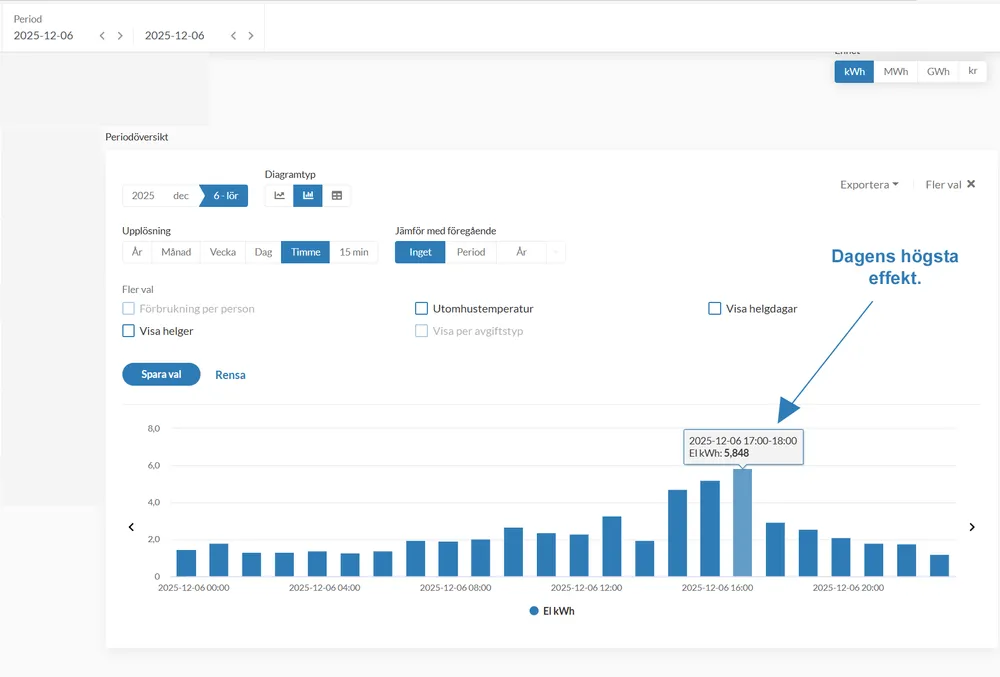This screenshot has height=677, width=1000.
Task: Open the Exportera dropdown menu
Action: coord(869,185)
